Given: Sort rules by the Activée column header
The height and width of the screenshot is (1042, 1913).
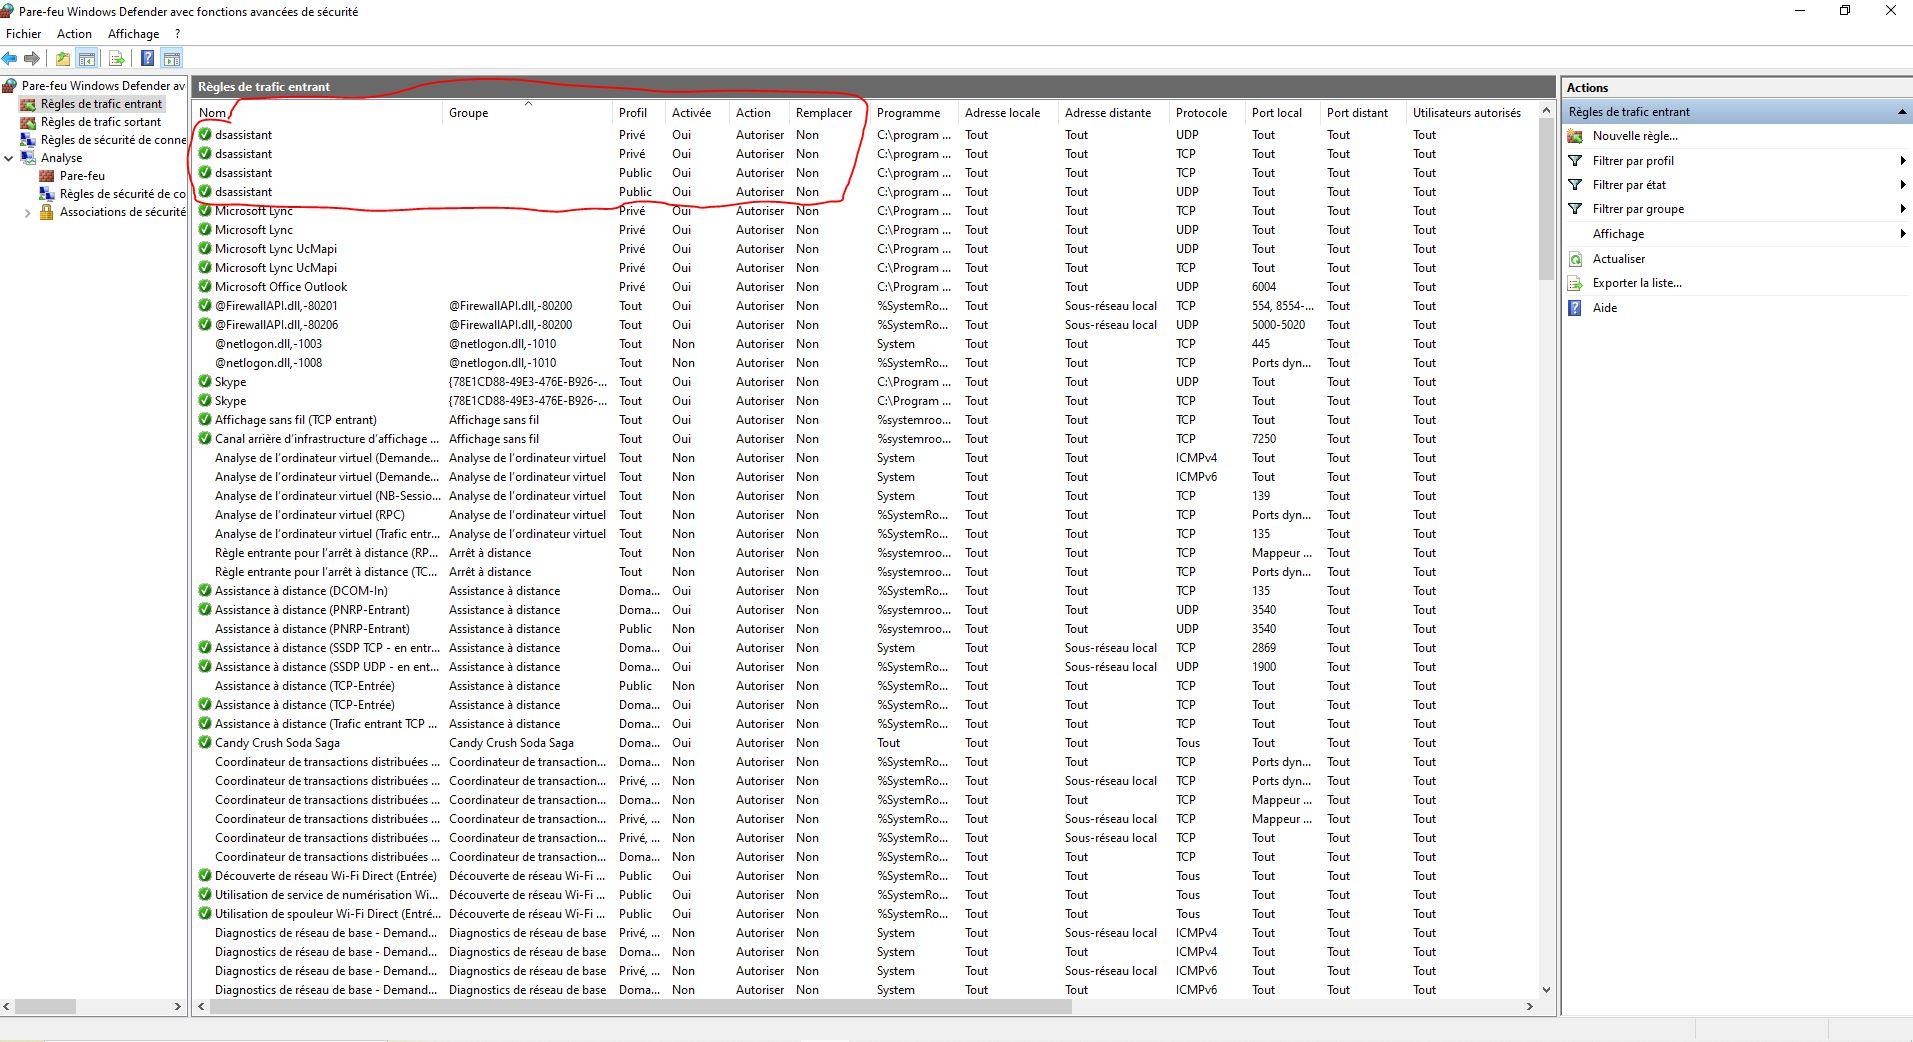Looking at the screenshot, I should [698, 113].
